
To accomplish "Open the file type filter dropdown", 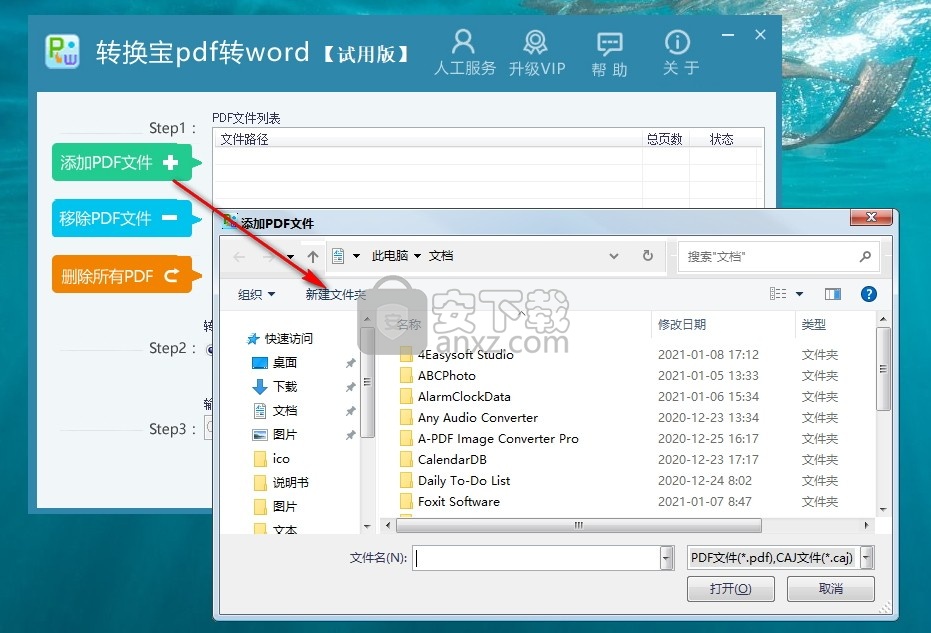I will 867,558.
